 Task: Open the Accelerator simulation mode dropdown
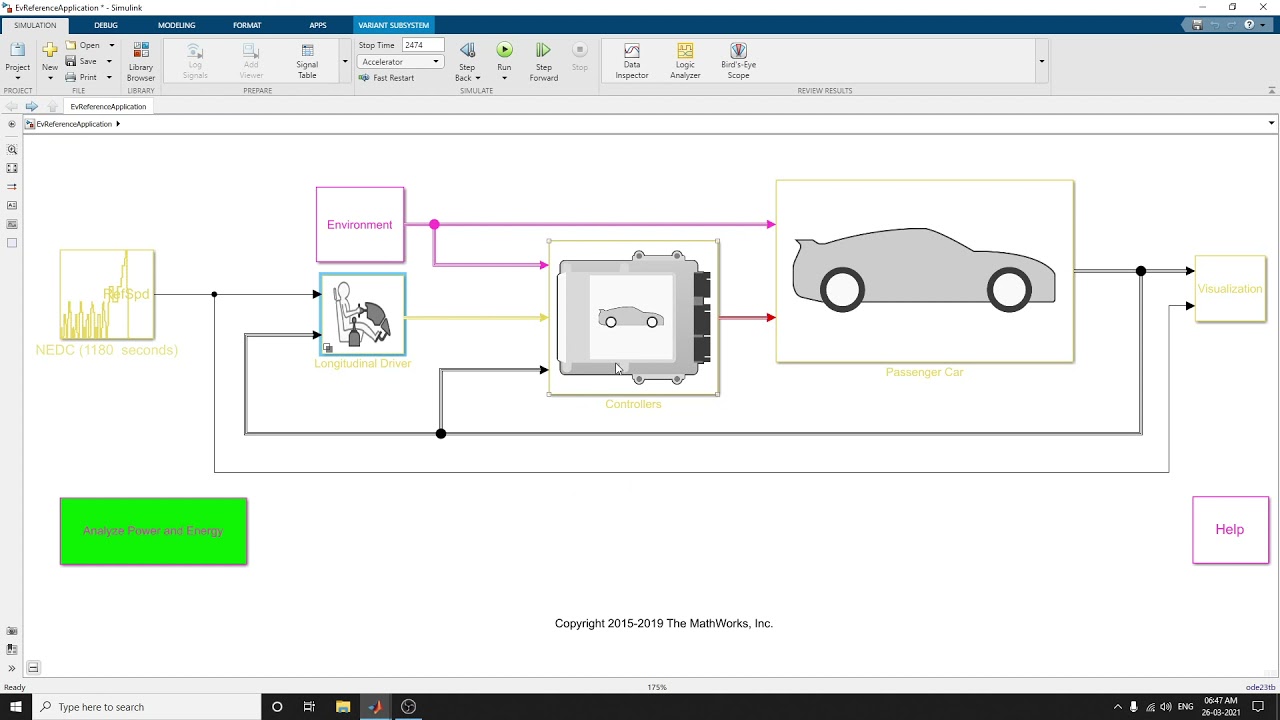click(x=400, y=62)
